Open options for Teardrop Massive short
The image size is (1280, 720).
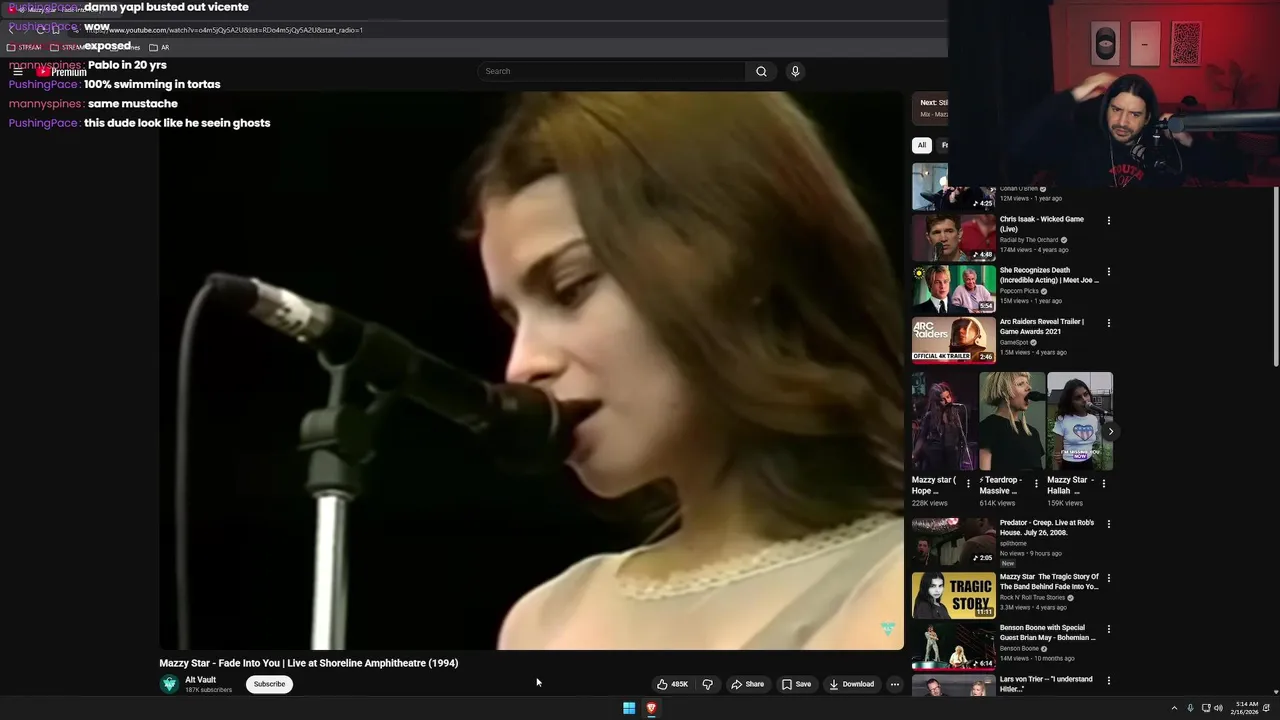point(1036,484)
